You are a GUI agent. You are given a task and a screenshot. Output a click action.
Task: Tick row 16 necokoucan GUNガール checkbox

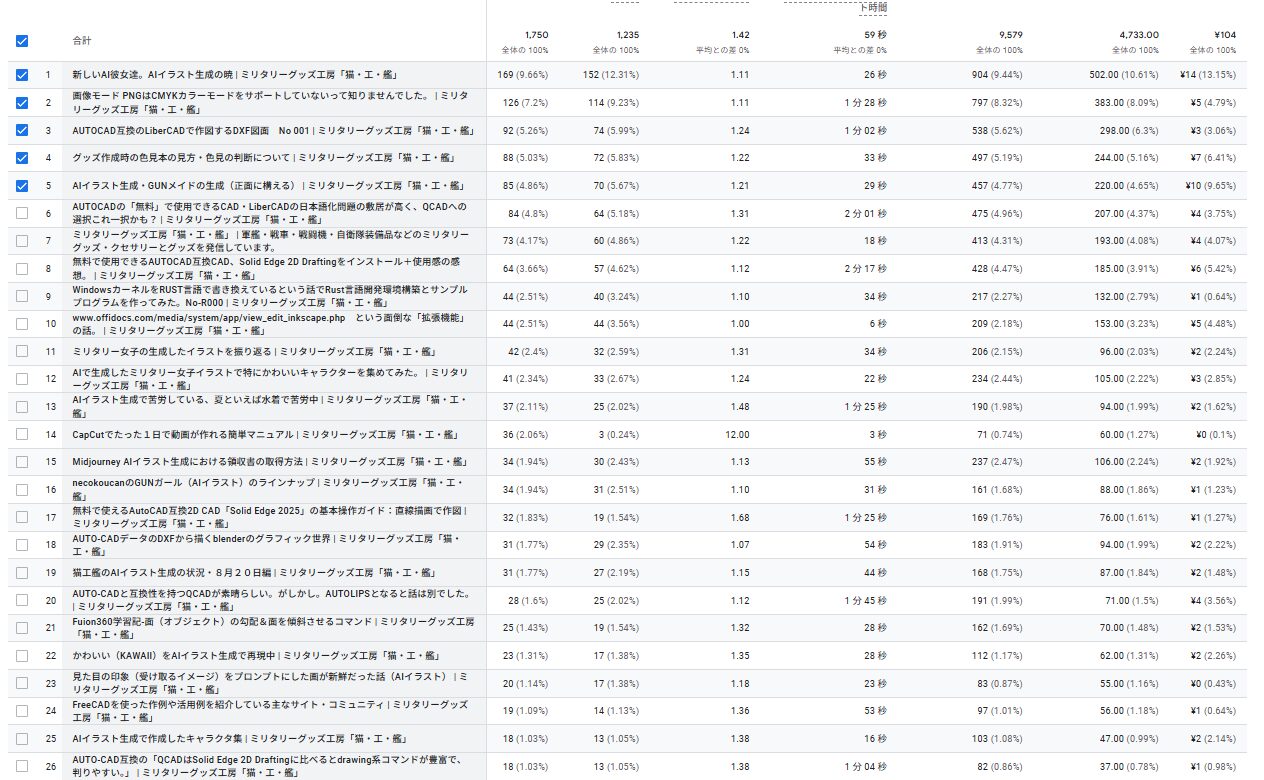pos(22,490)
